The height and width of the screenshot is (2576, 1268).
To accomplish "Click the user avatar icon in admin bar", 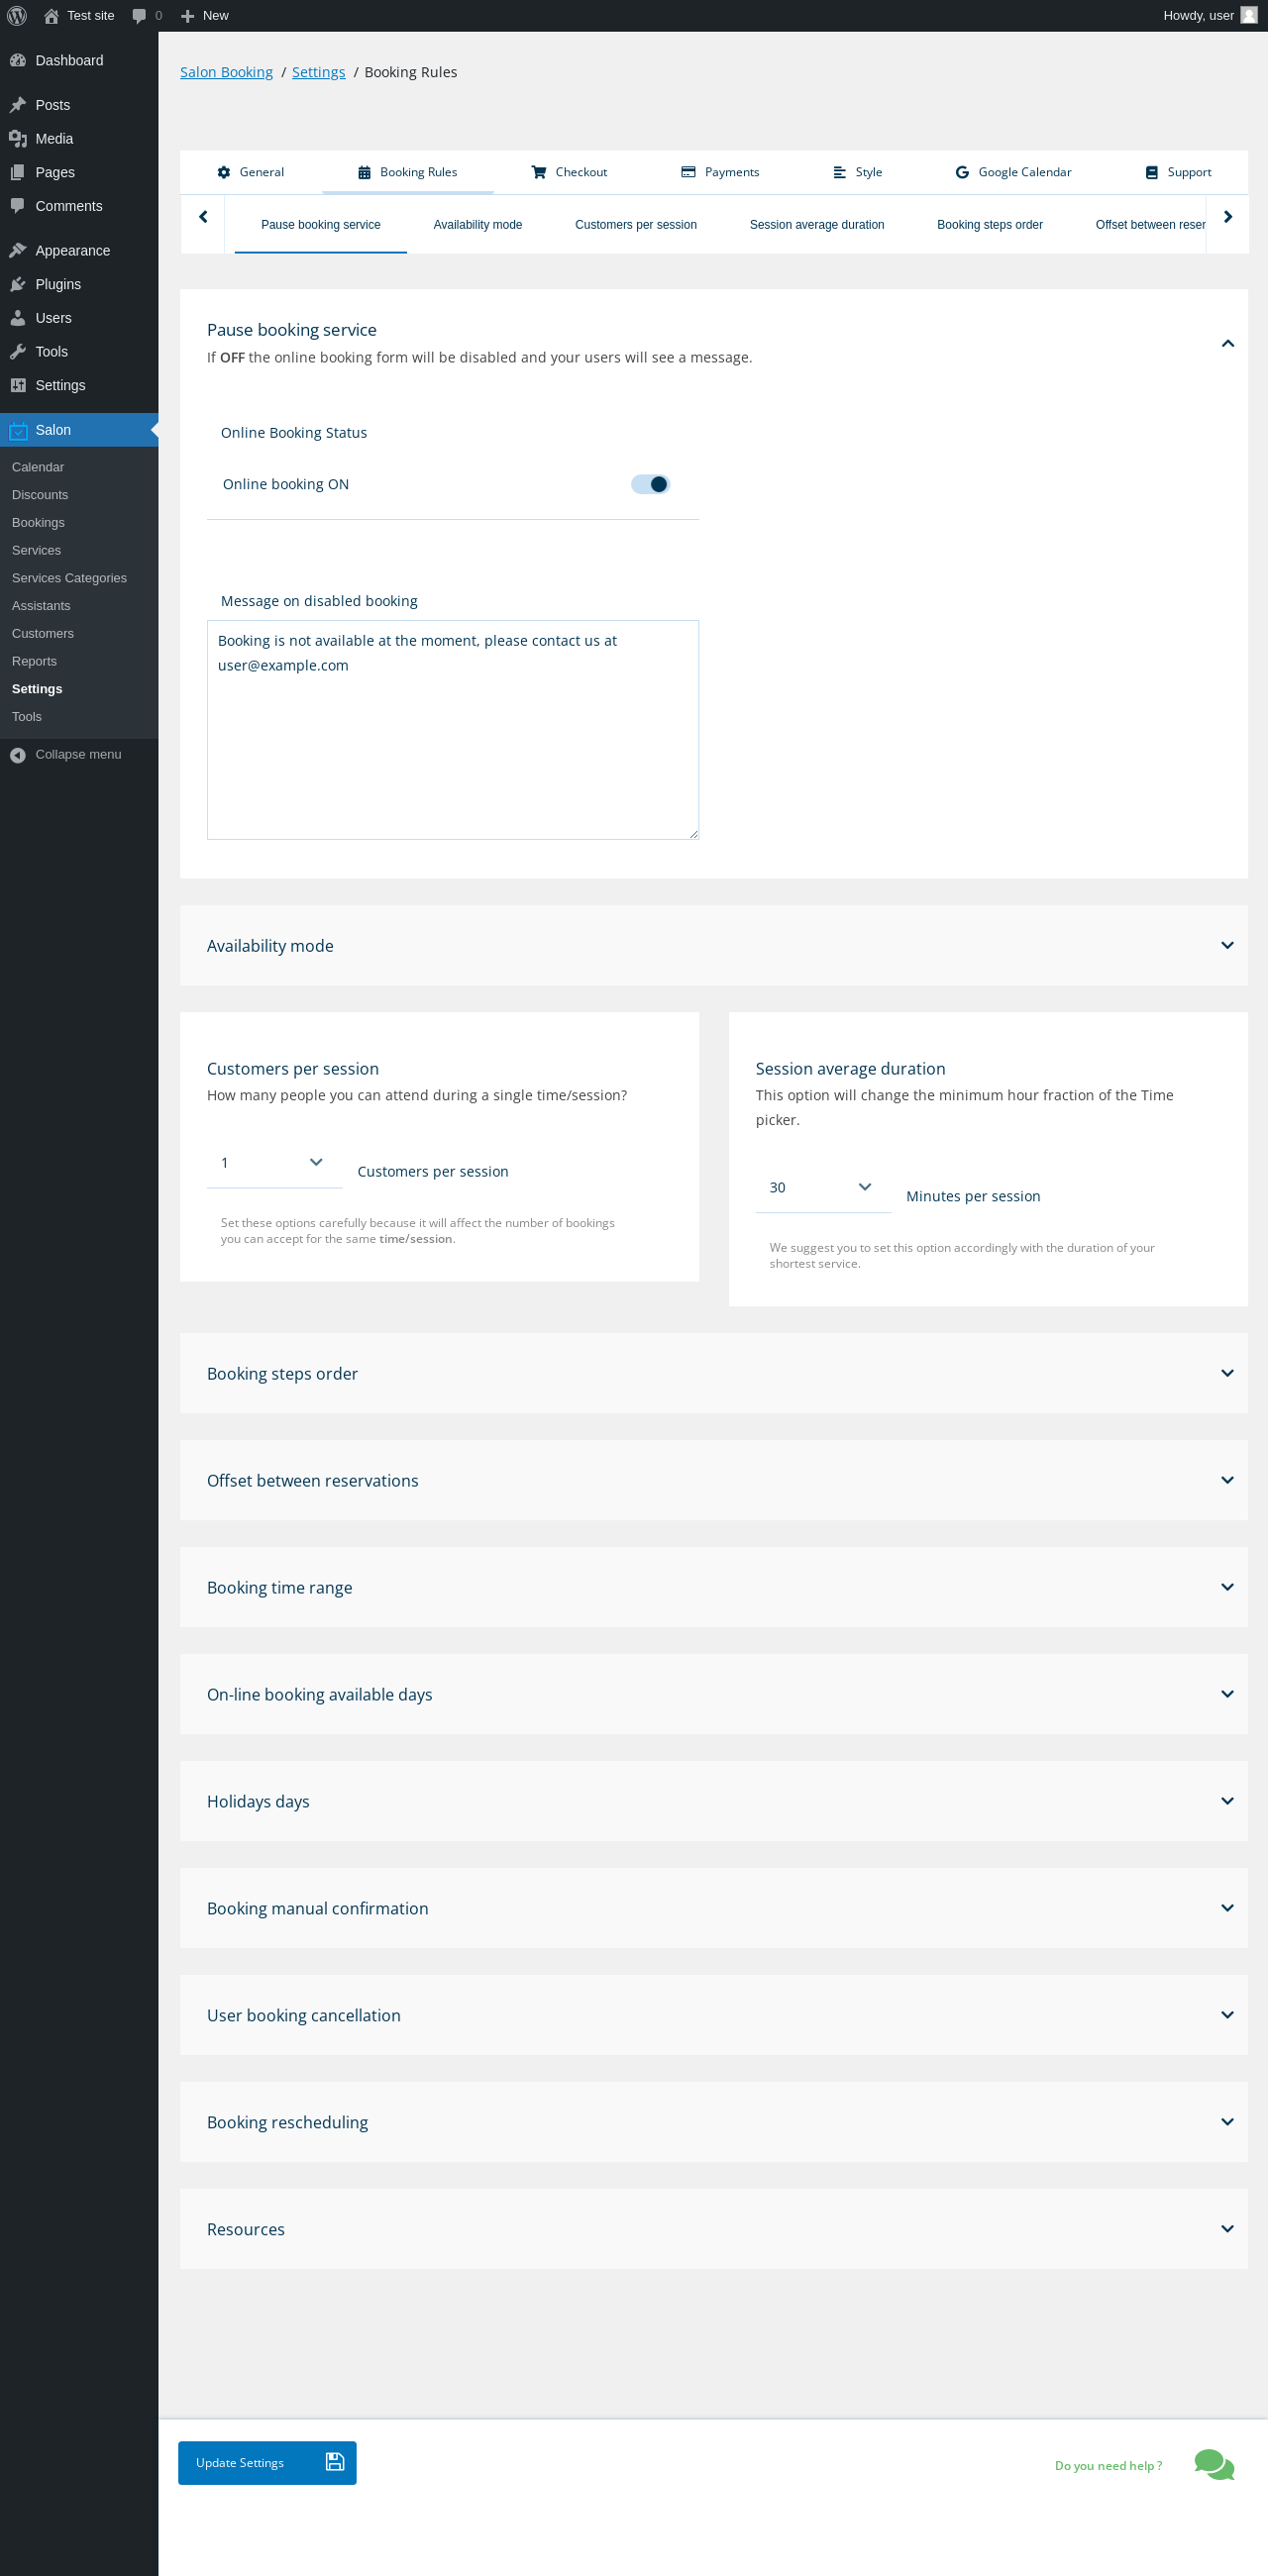I will pyautogui.click(x=1249, y=16).
